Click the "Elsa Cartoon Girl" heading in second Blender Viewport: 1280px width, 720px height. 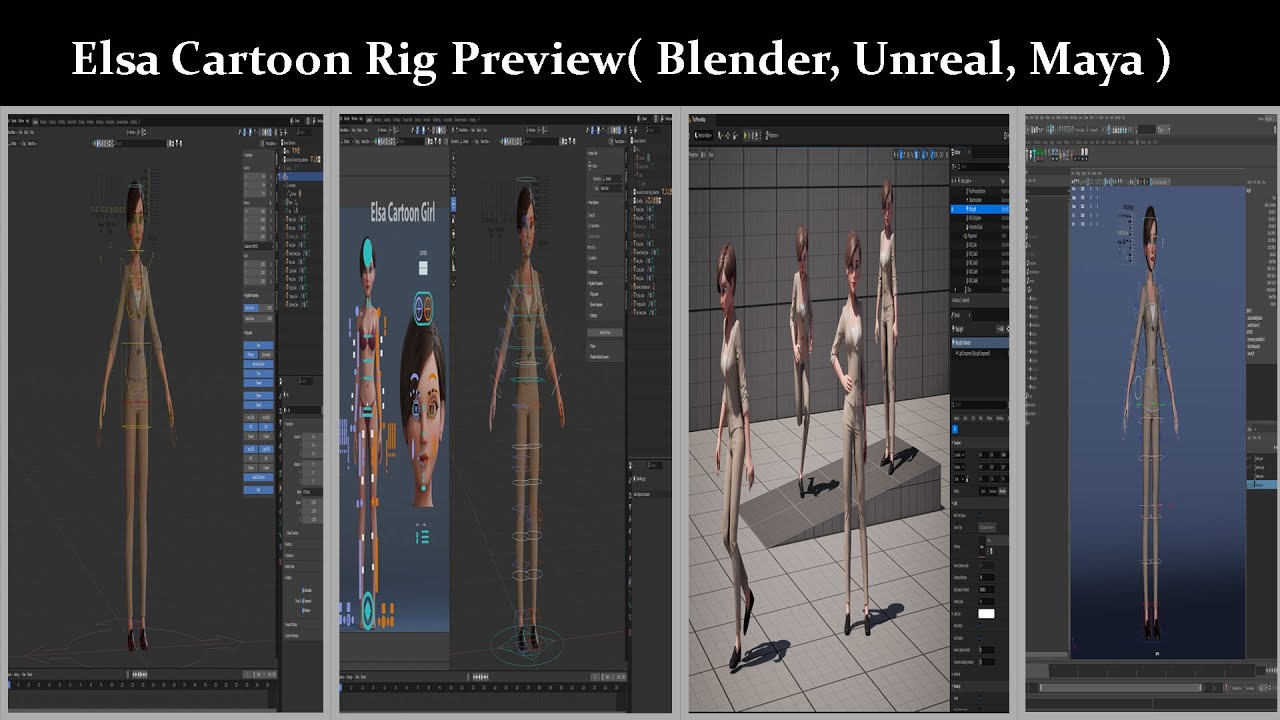click(402, 213)
